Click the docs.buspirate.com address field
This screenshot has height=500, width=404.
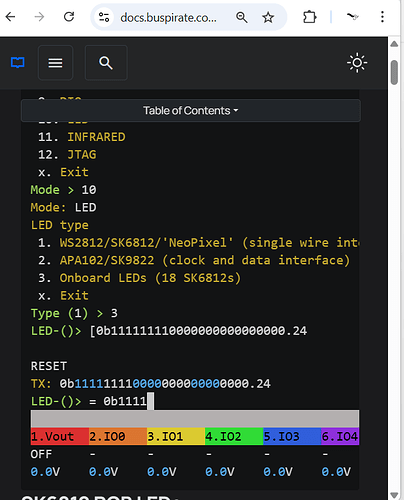(168, 17)
